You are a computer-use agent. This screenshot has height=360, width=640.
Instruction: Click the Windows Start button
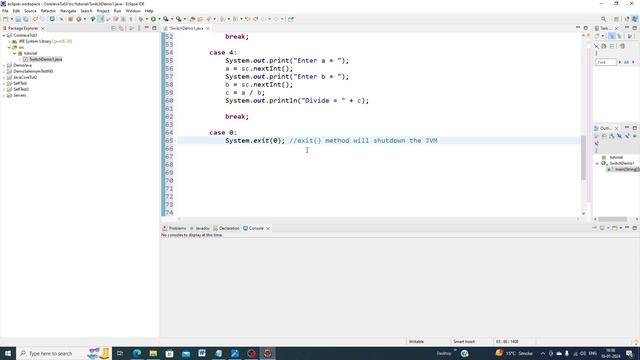coord(8,353)
